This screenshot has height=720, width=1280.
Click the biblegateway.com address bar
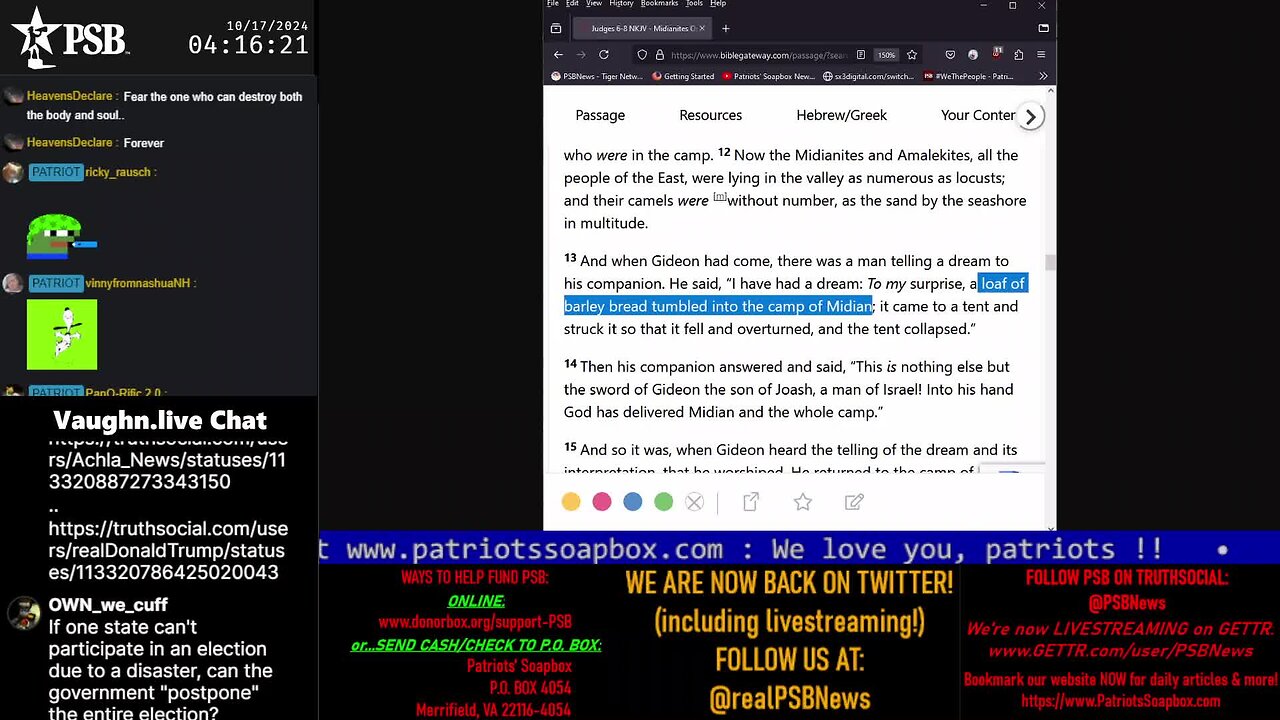click(x=758, y=55)
